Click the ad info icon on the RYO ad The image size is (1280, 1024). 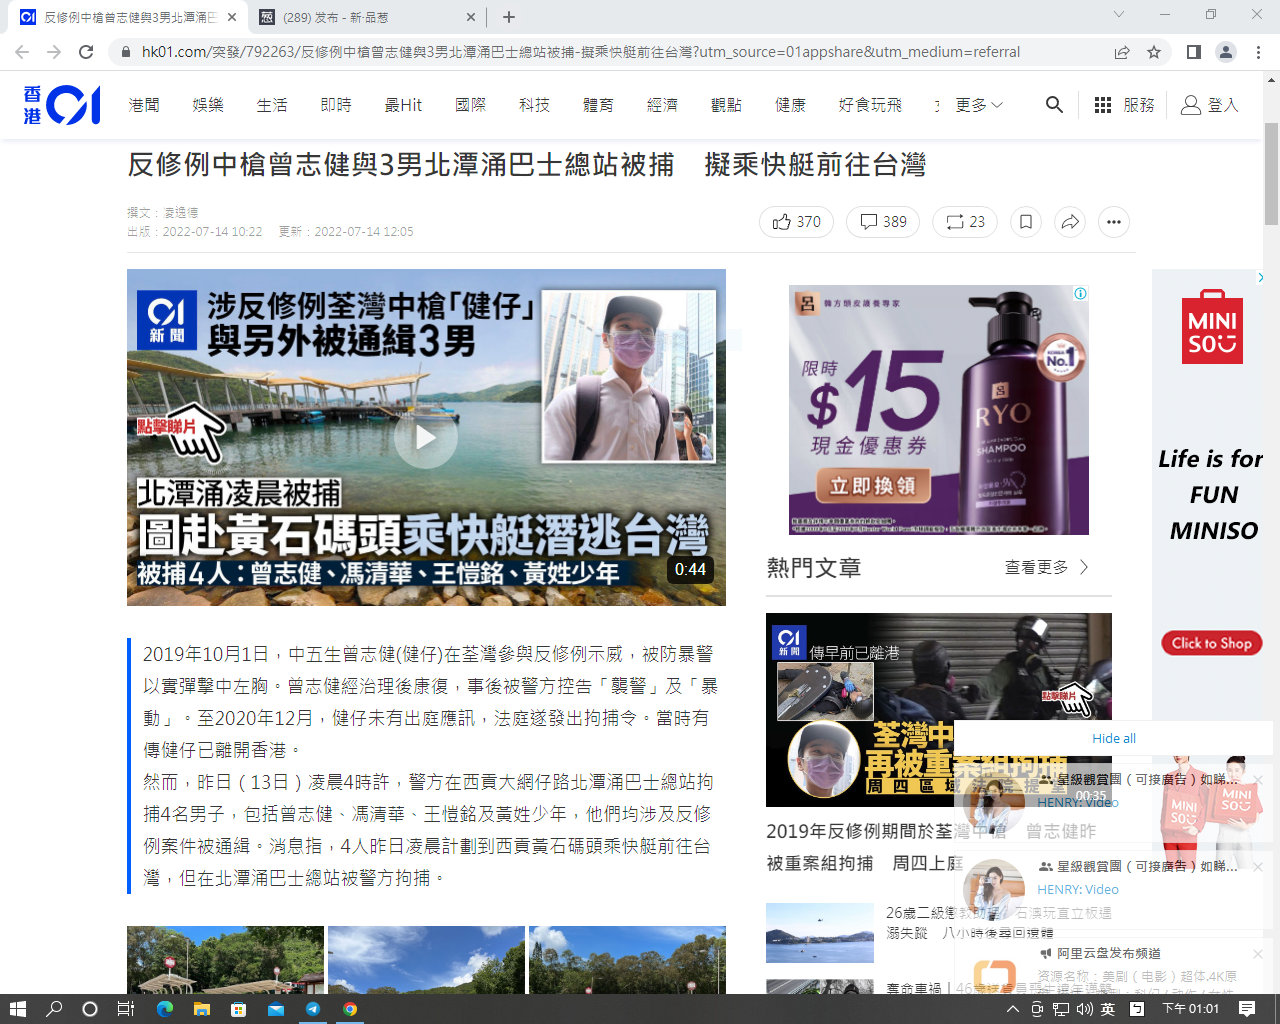tap(1080, 294)
